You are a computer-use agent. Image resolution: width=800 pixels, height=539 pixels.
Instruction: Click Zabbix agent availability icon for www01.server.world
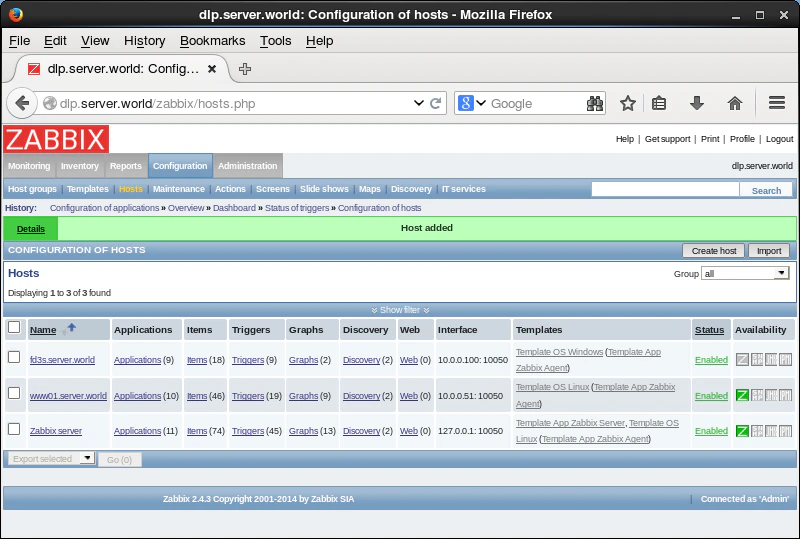[742, 395]
